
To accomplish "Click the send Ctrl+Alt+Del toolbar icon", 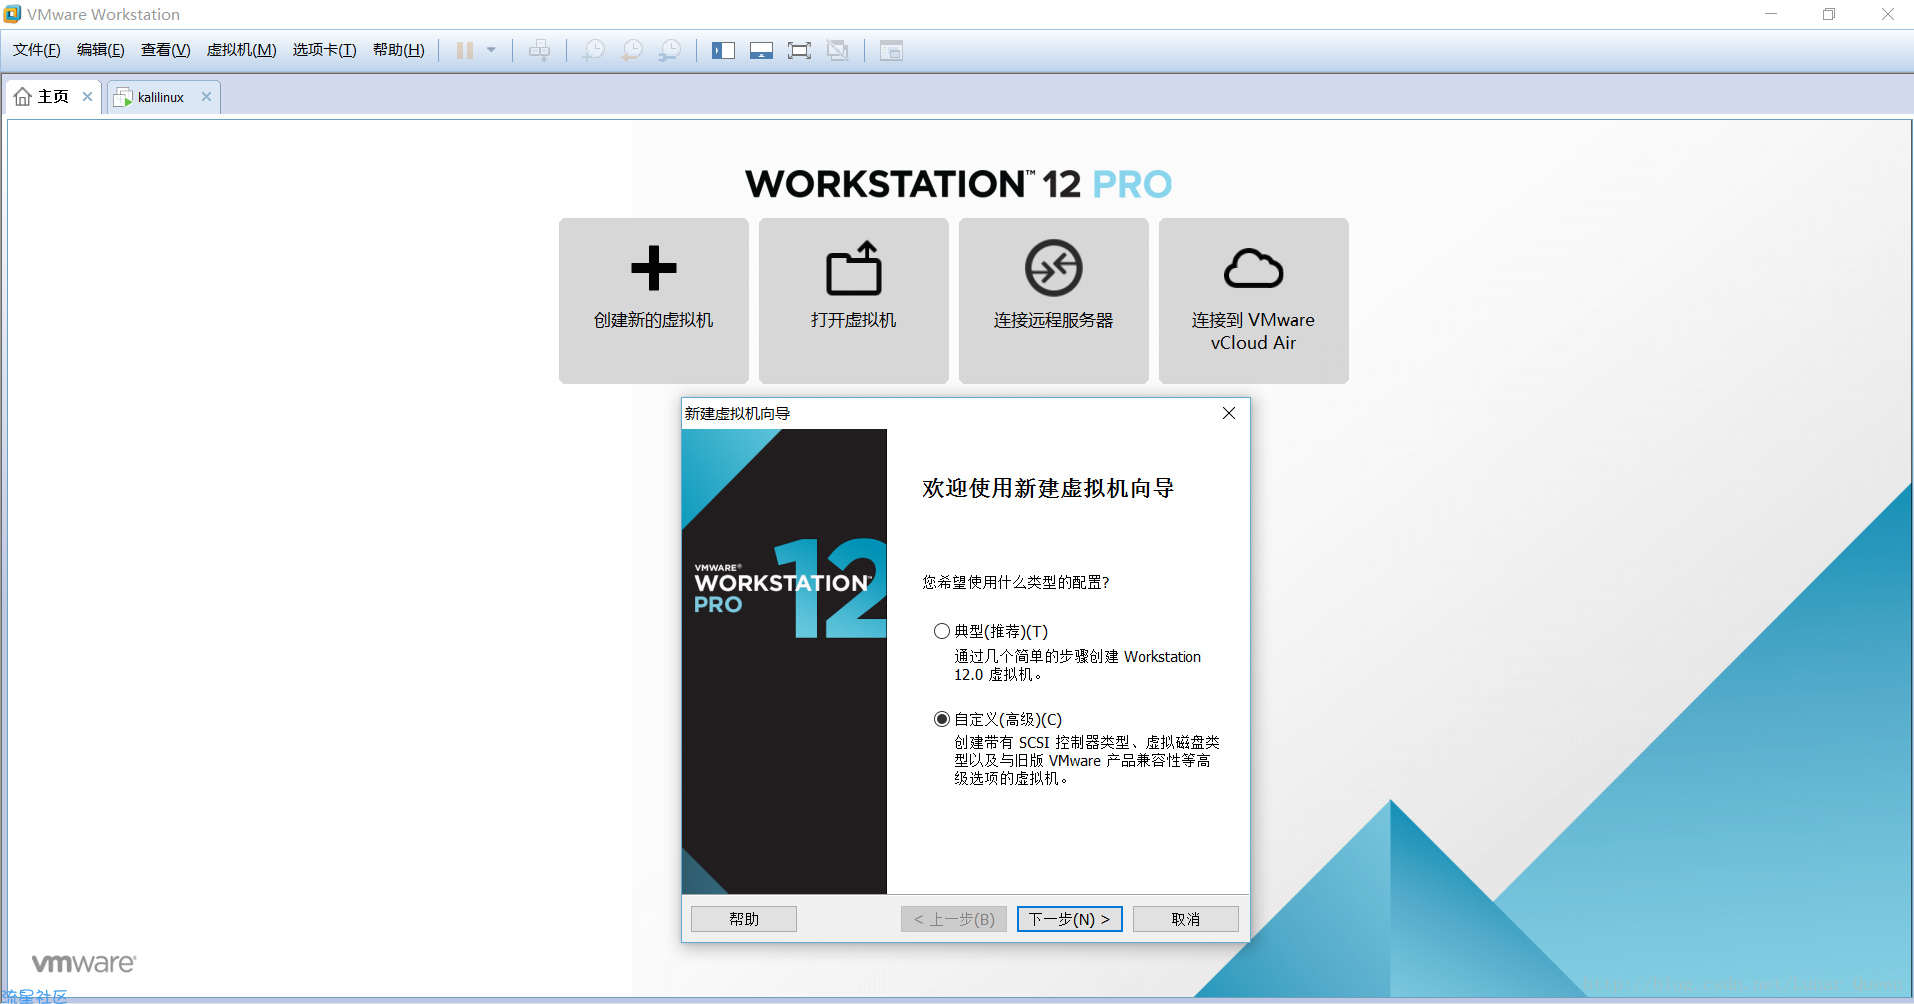I will (539, 50).
